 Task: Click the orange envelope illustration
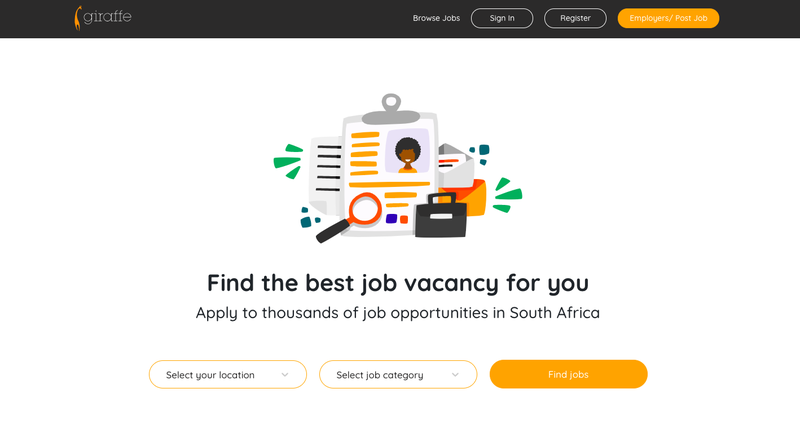coord(474,195)
